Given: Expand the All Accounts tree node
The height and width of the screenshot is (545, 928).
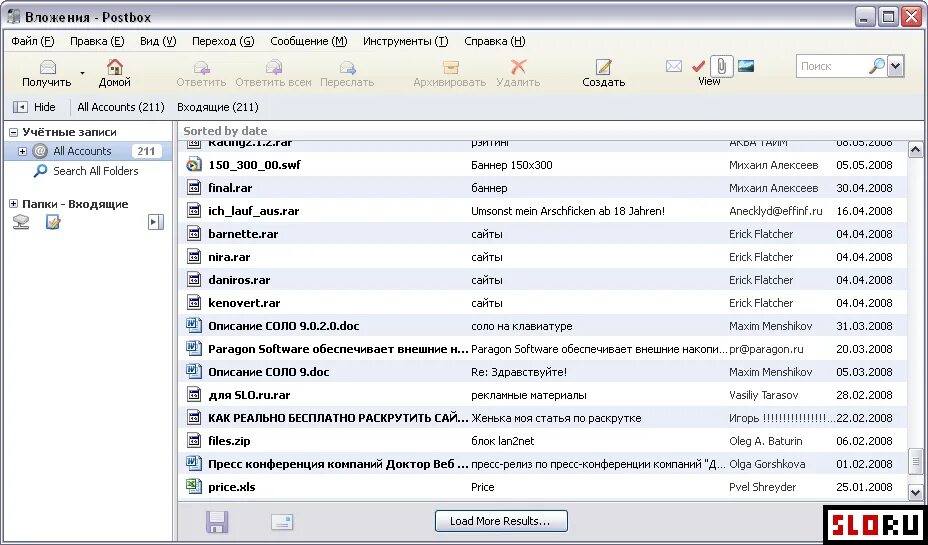Looking at the screenshot, I should click(22, 151).
